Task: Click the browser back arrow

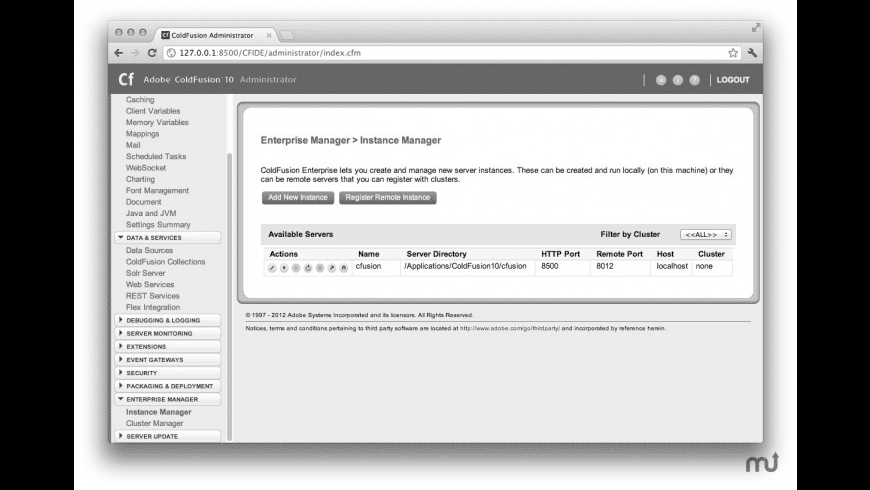Action: point(119,53)
